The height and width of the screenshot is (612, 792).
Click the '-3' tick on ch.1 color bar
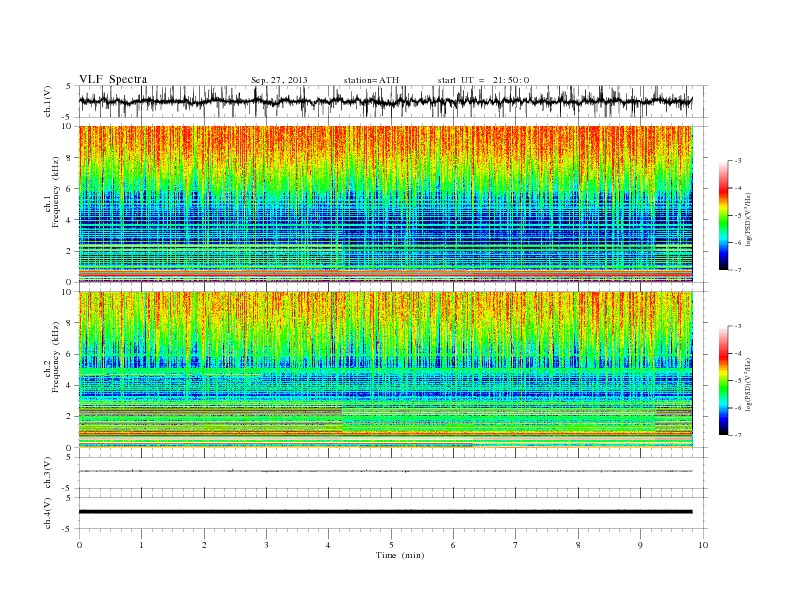tap(737, 161)
